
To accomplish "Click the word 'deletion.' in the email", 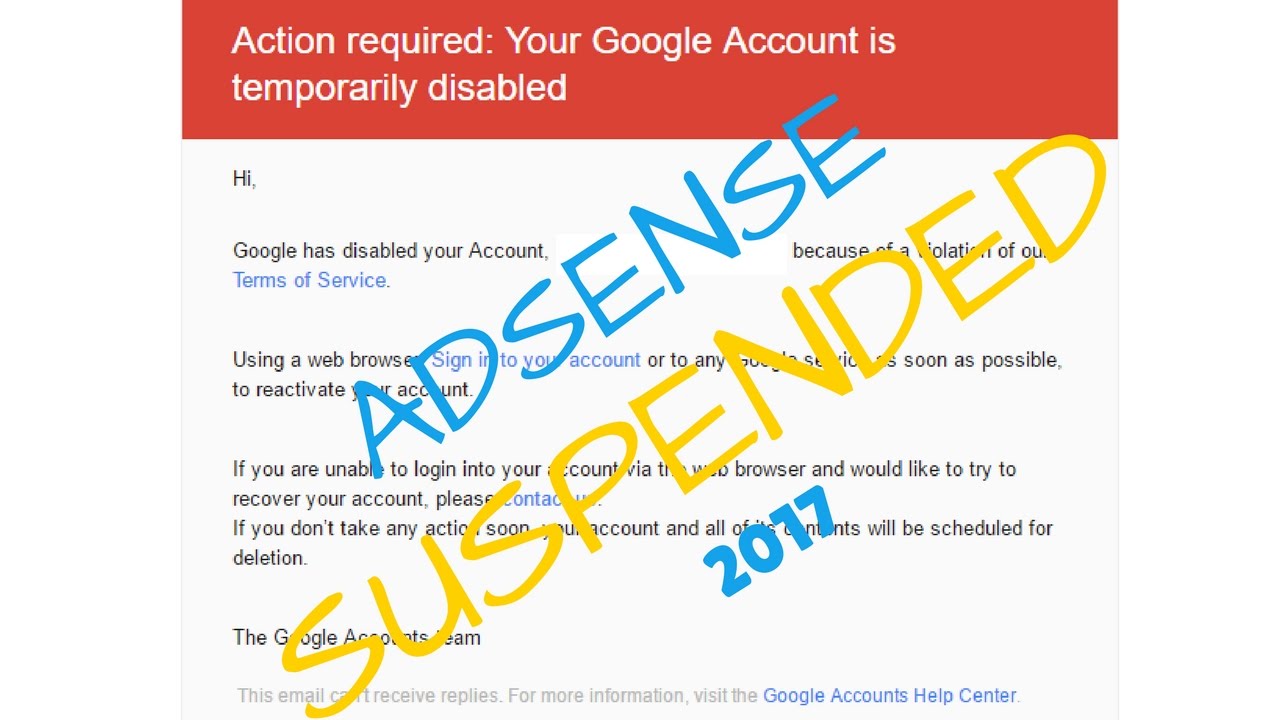I will (x=270, y=558).
